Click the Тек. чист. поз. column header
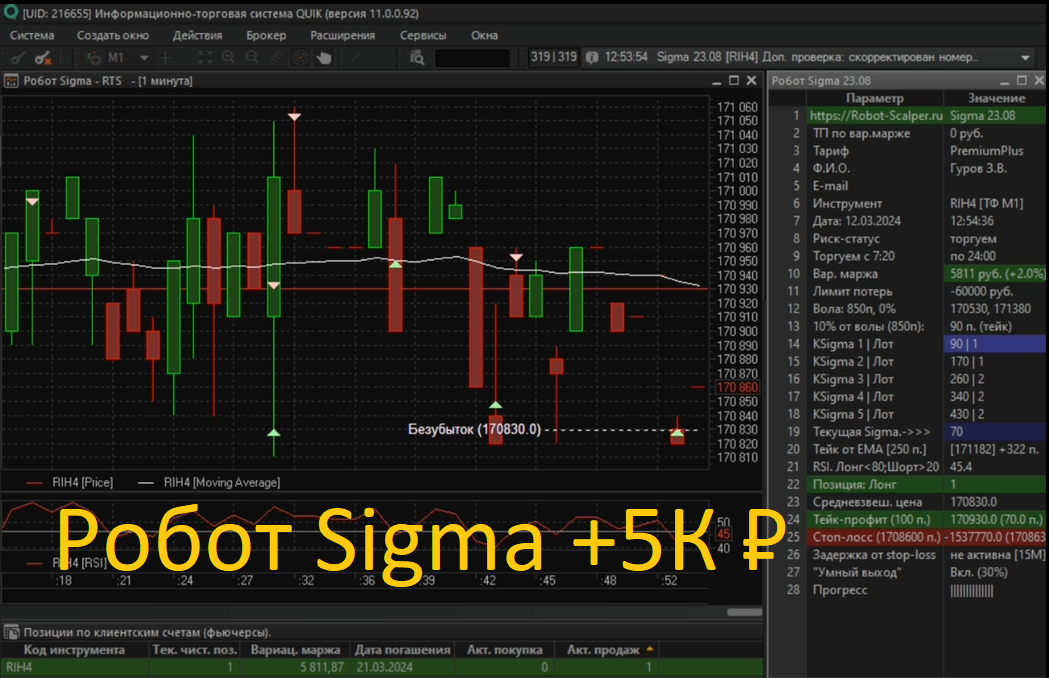The image size is (1049, 678). coord(194,650)
